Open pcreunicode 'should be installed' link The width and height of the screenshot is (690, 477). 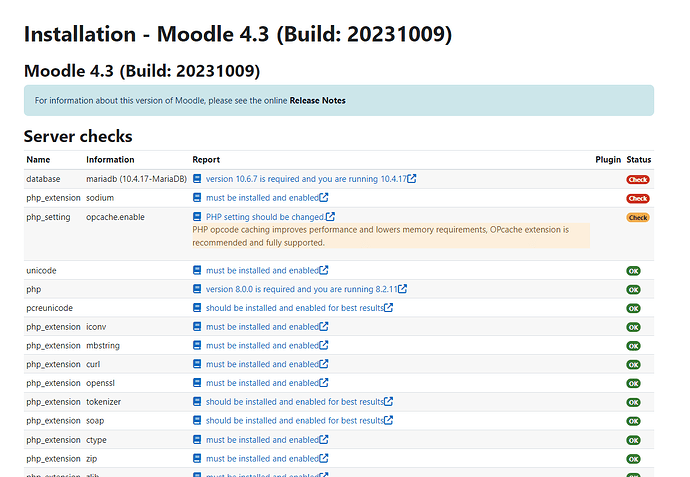(x=295, y=308)
